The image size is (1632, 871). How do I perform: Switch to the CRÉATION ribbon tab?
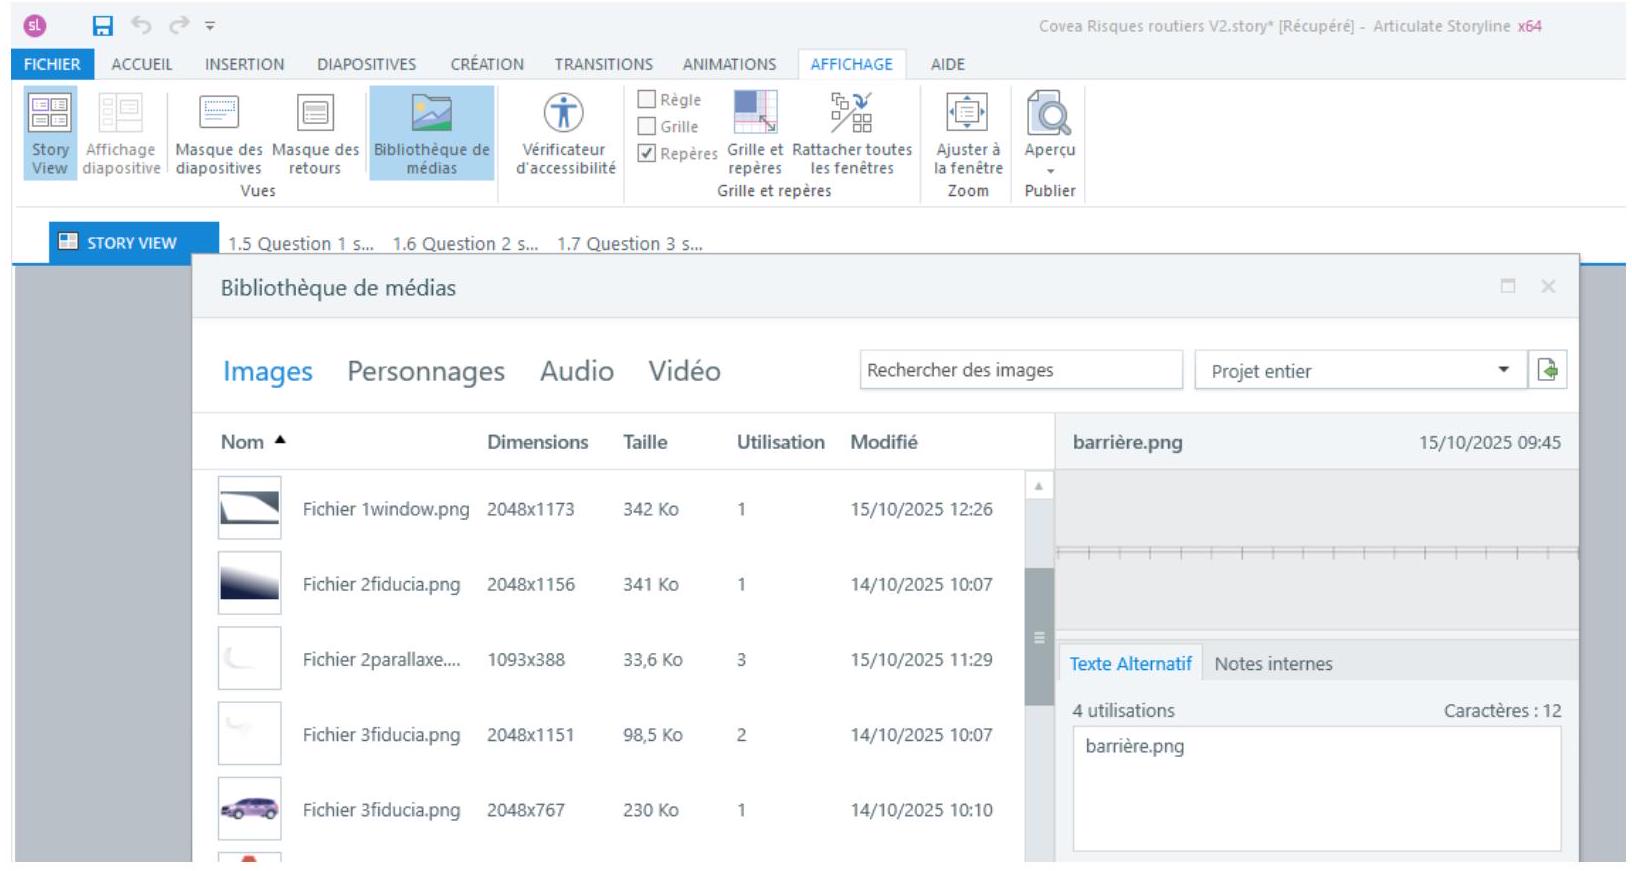click(487, 64)
